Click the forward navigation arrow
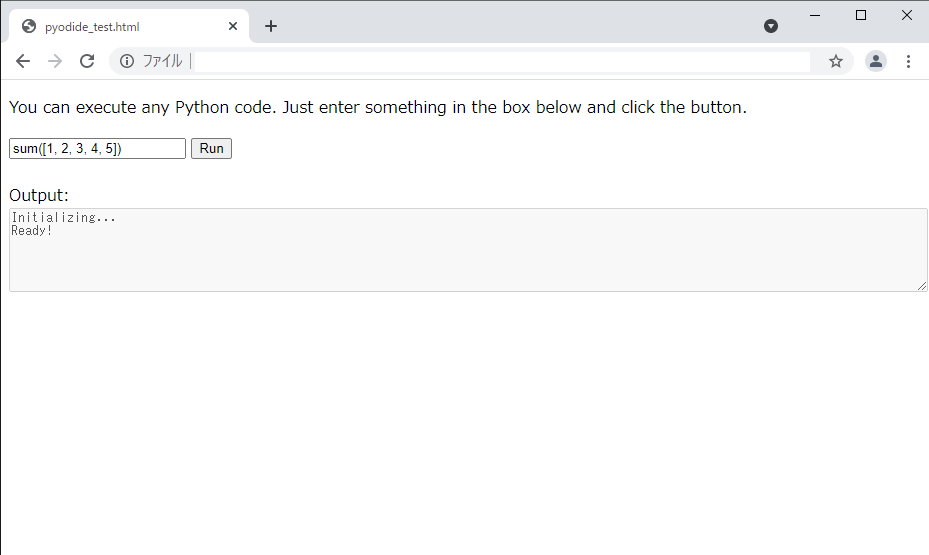 pyautogui.click(x=55, y=61)
